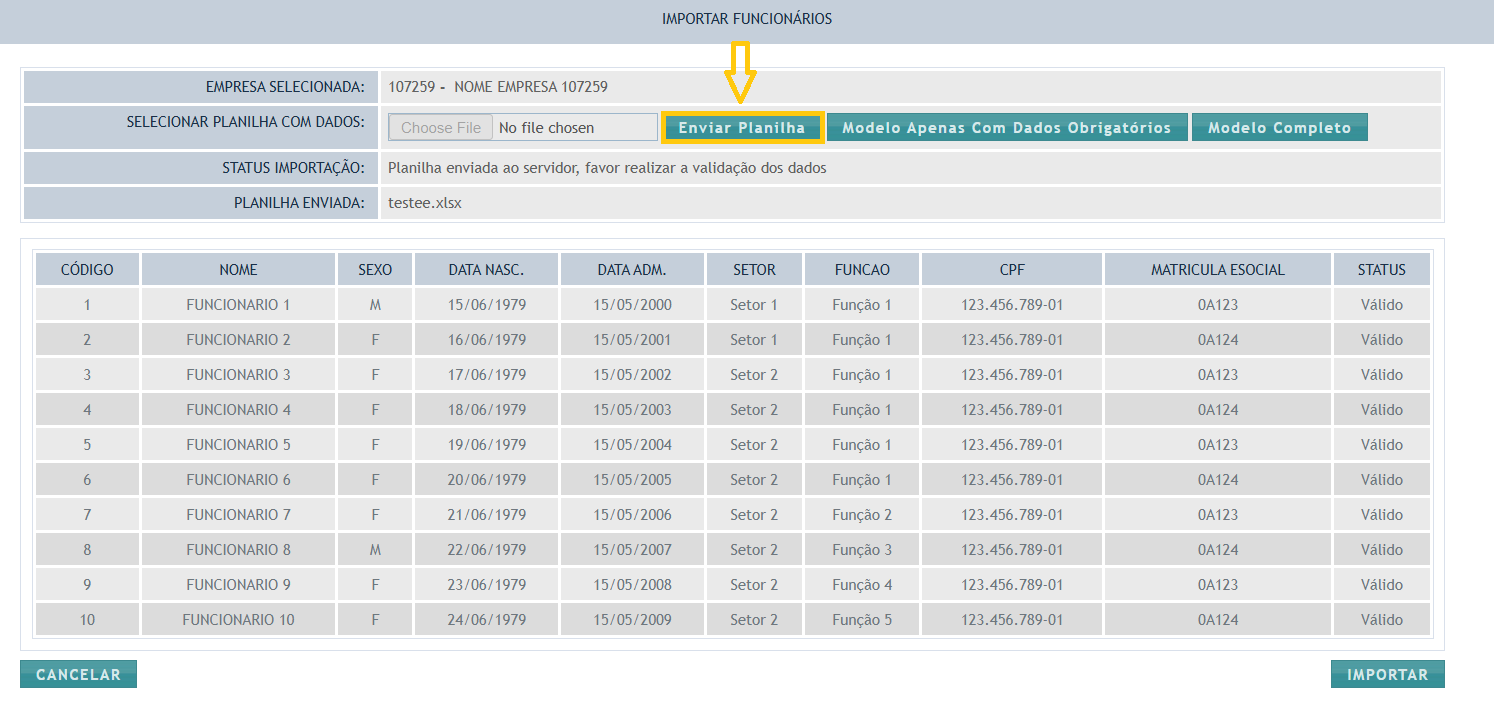
Task: Click the testee.xlsx file name
Action: 425,203
